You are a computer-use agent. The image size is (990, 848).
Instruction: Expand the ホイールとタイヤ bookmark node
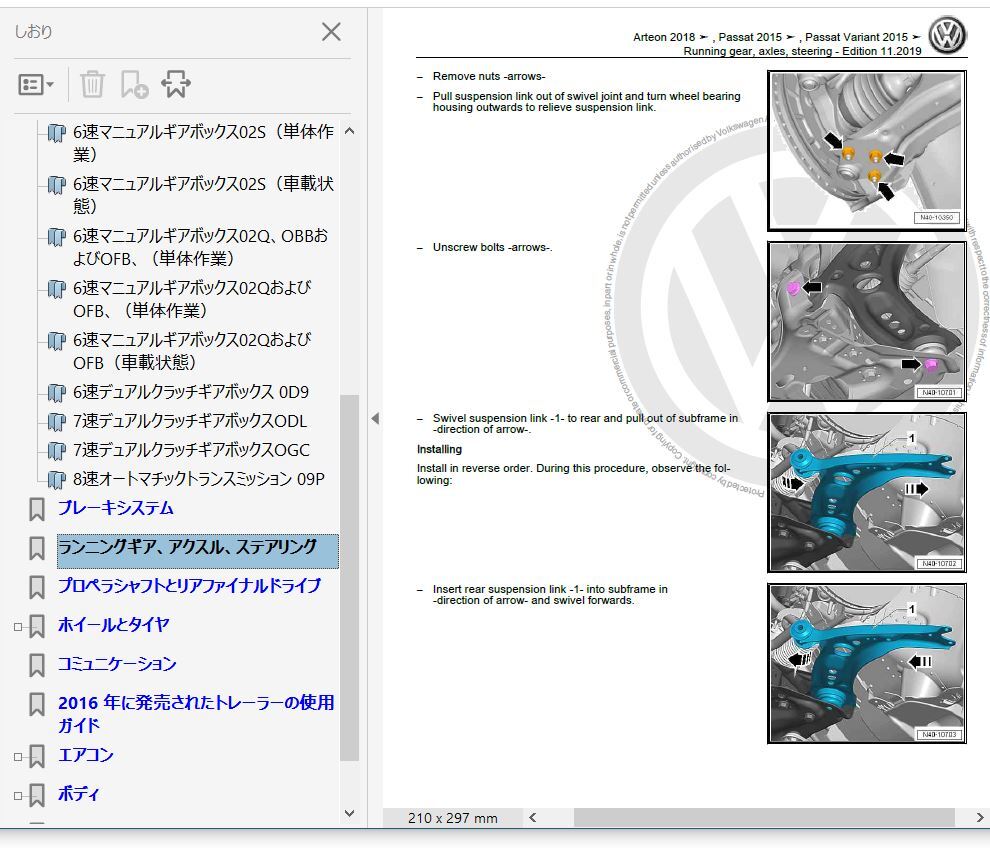tap(18, 627)
